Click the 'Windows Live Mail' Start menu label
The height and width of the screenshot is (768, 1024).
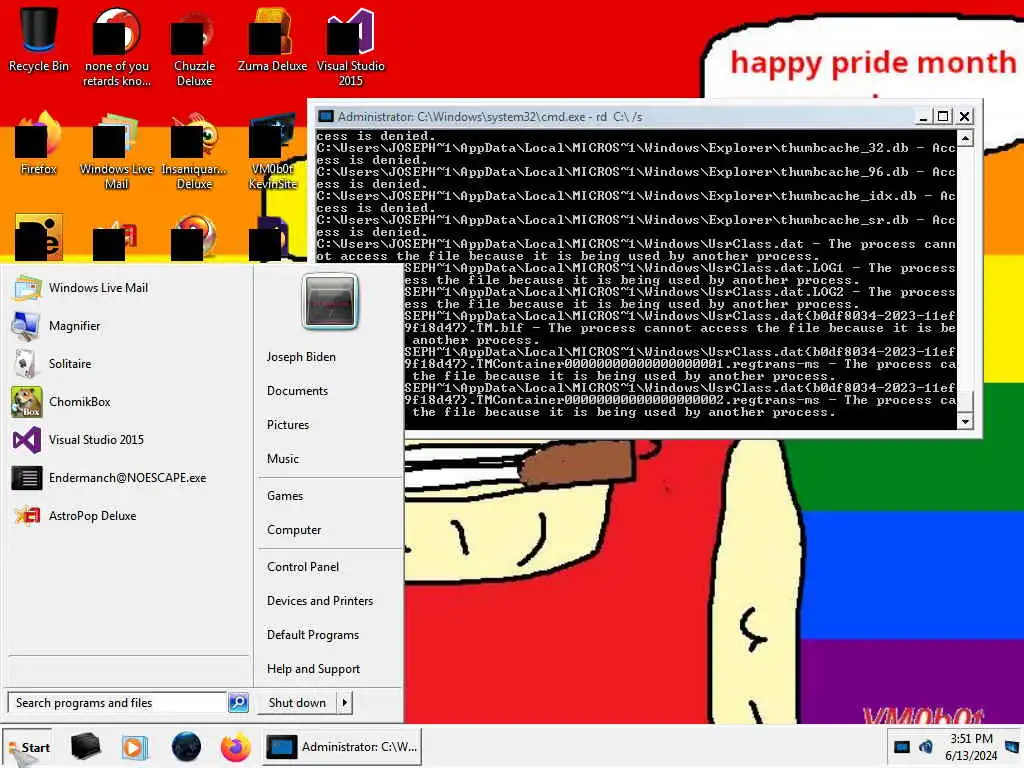[x=99, y=288]
